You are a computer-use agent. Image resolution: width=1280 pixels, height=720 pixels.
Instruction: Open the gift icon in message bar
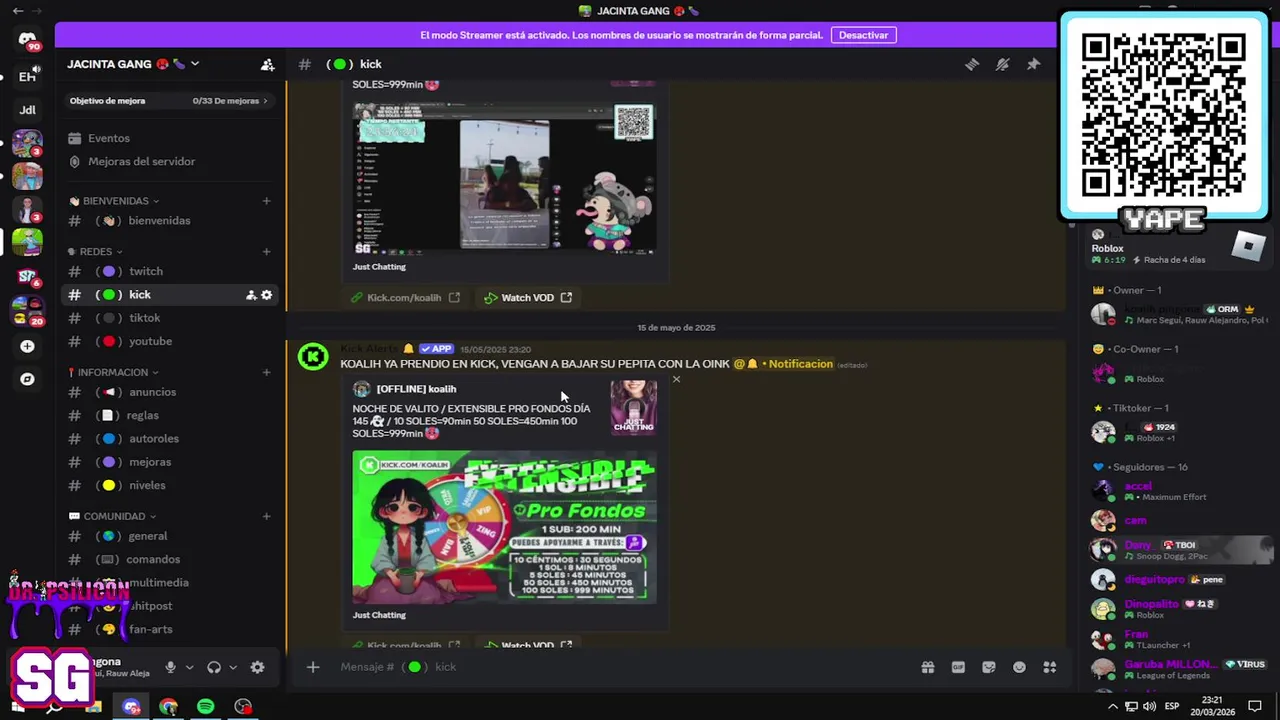click(927, 667)
